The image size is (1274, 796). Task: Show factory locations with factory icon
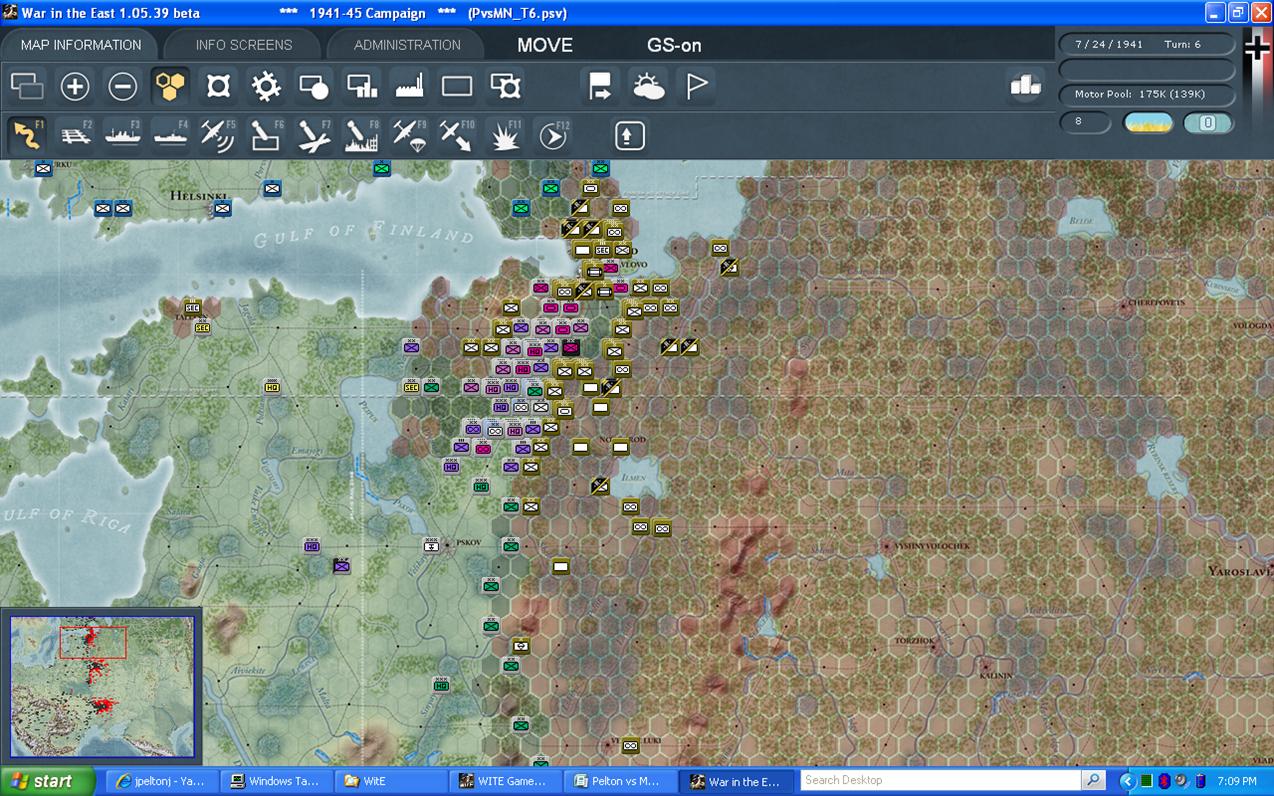[x=410, y=87]
